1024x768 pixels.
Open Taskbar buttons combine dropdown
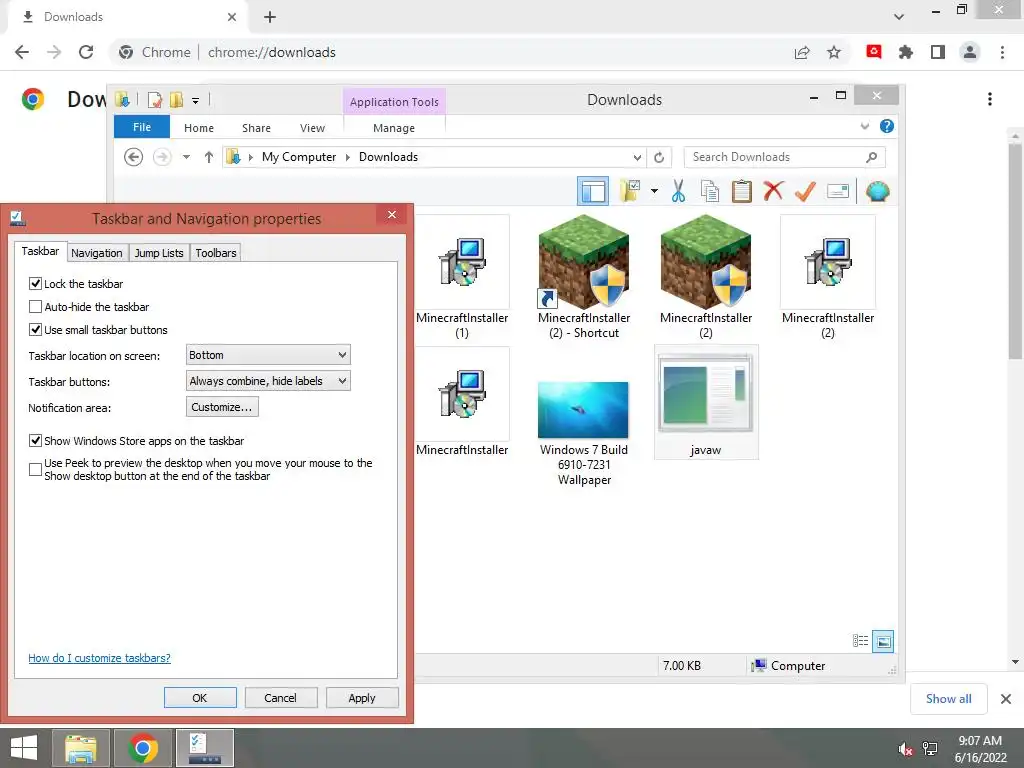pos(268,381)
